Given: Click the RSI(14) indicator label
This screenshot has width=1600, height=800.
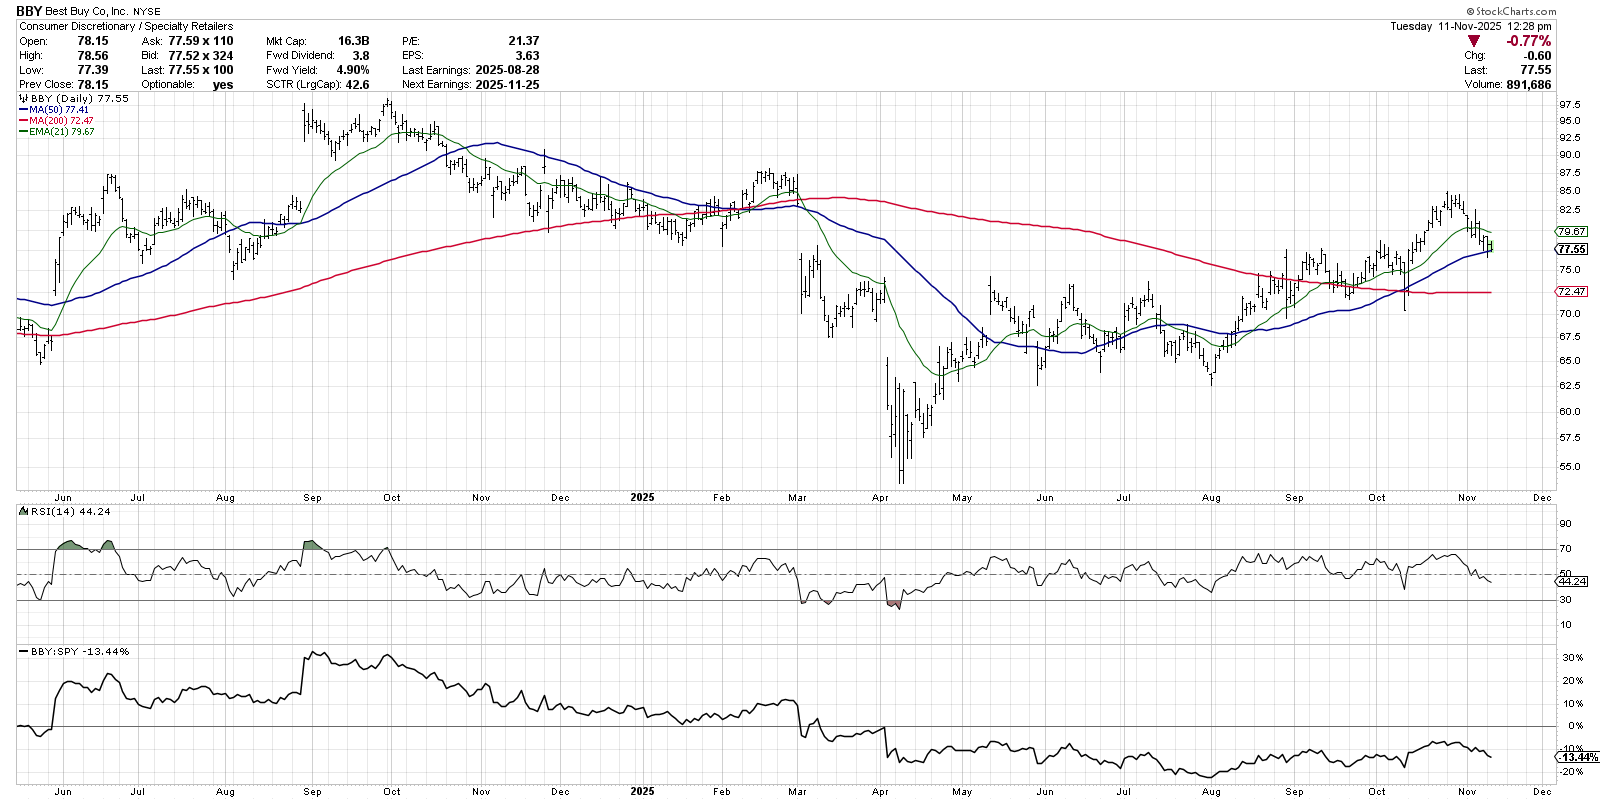Looking at the screenshot, I should (57, 511).
